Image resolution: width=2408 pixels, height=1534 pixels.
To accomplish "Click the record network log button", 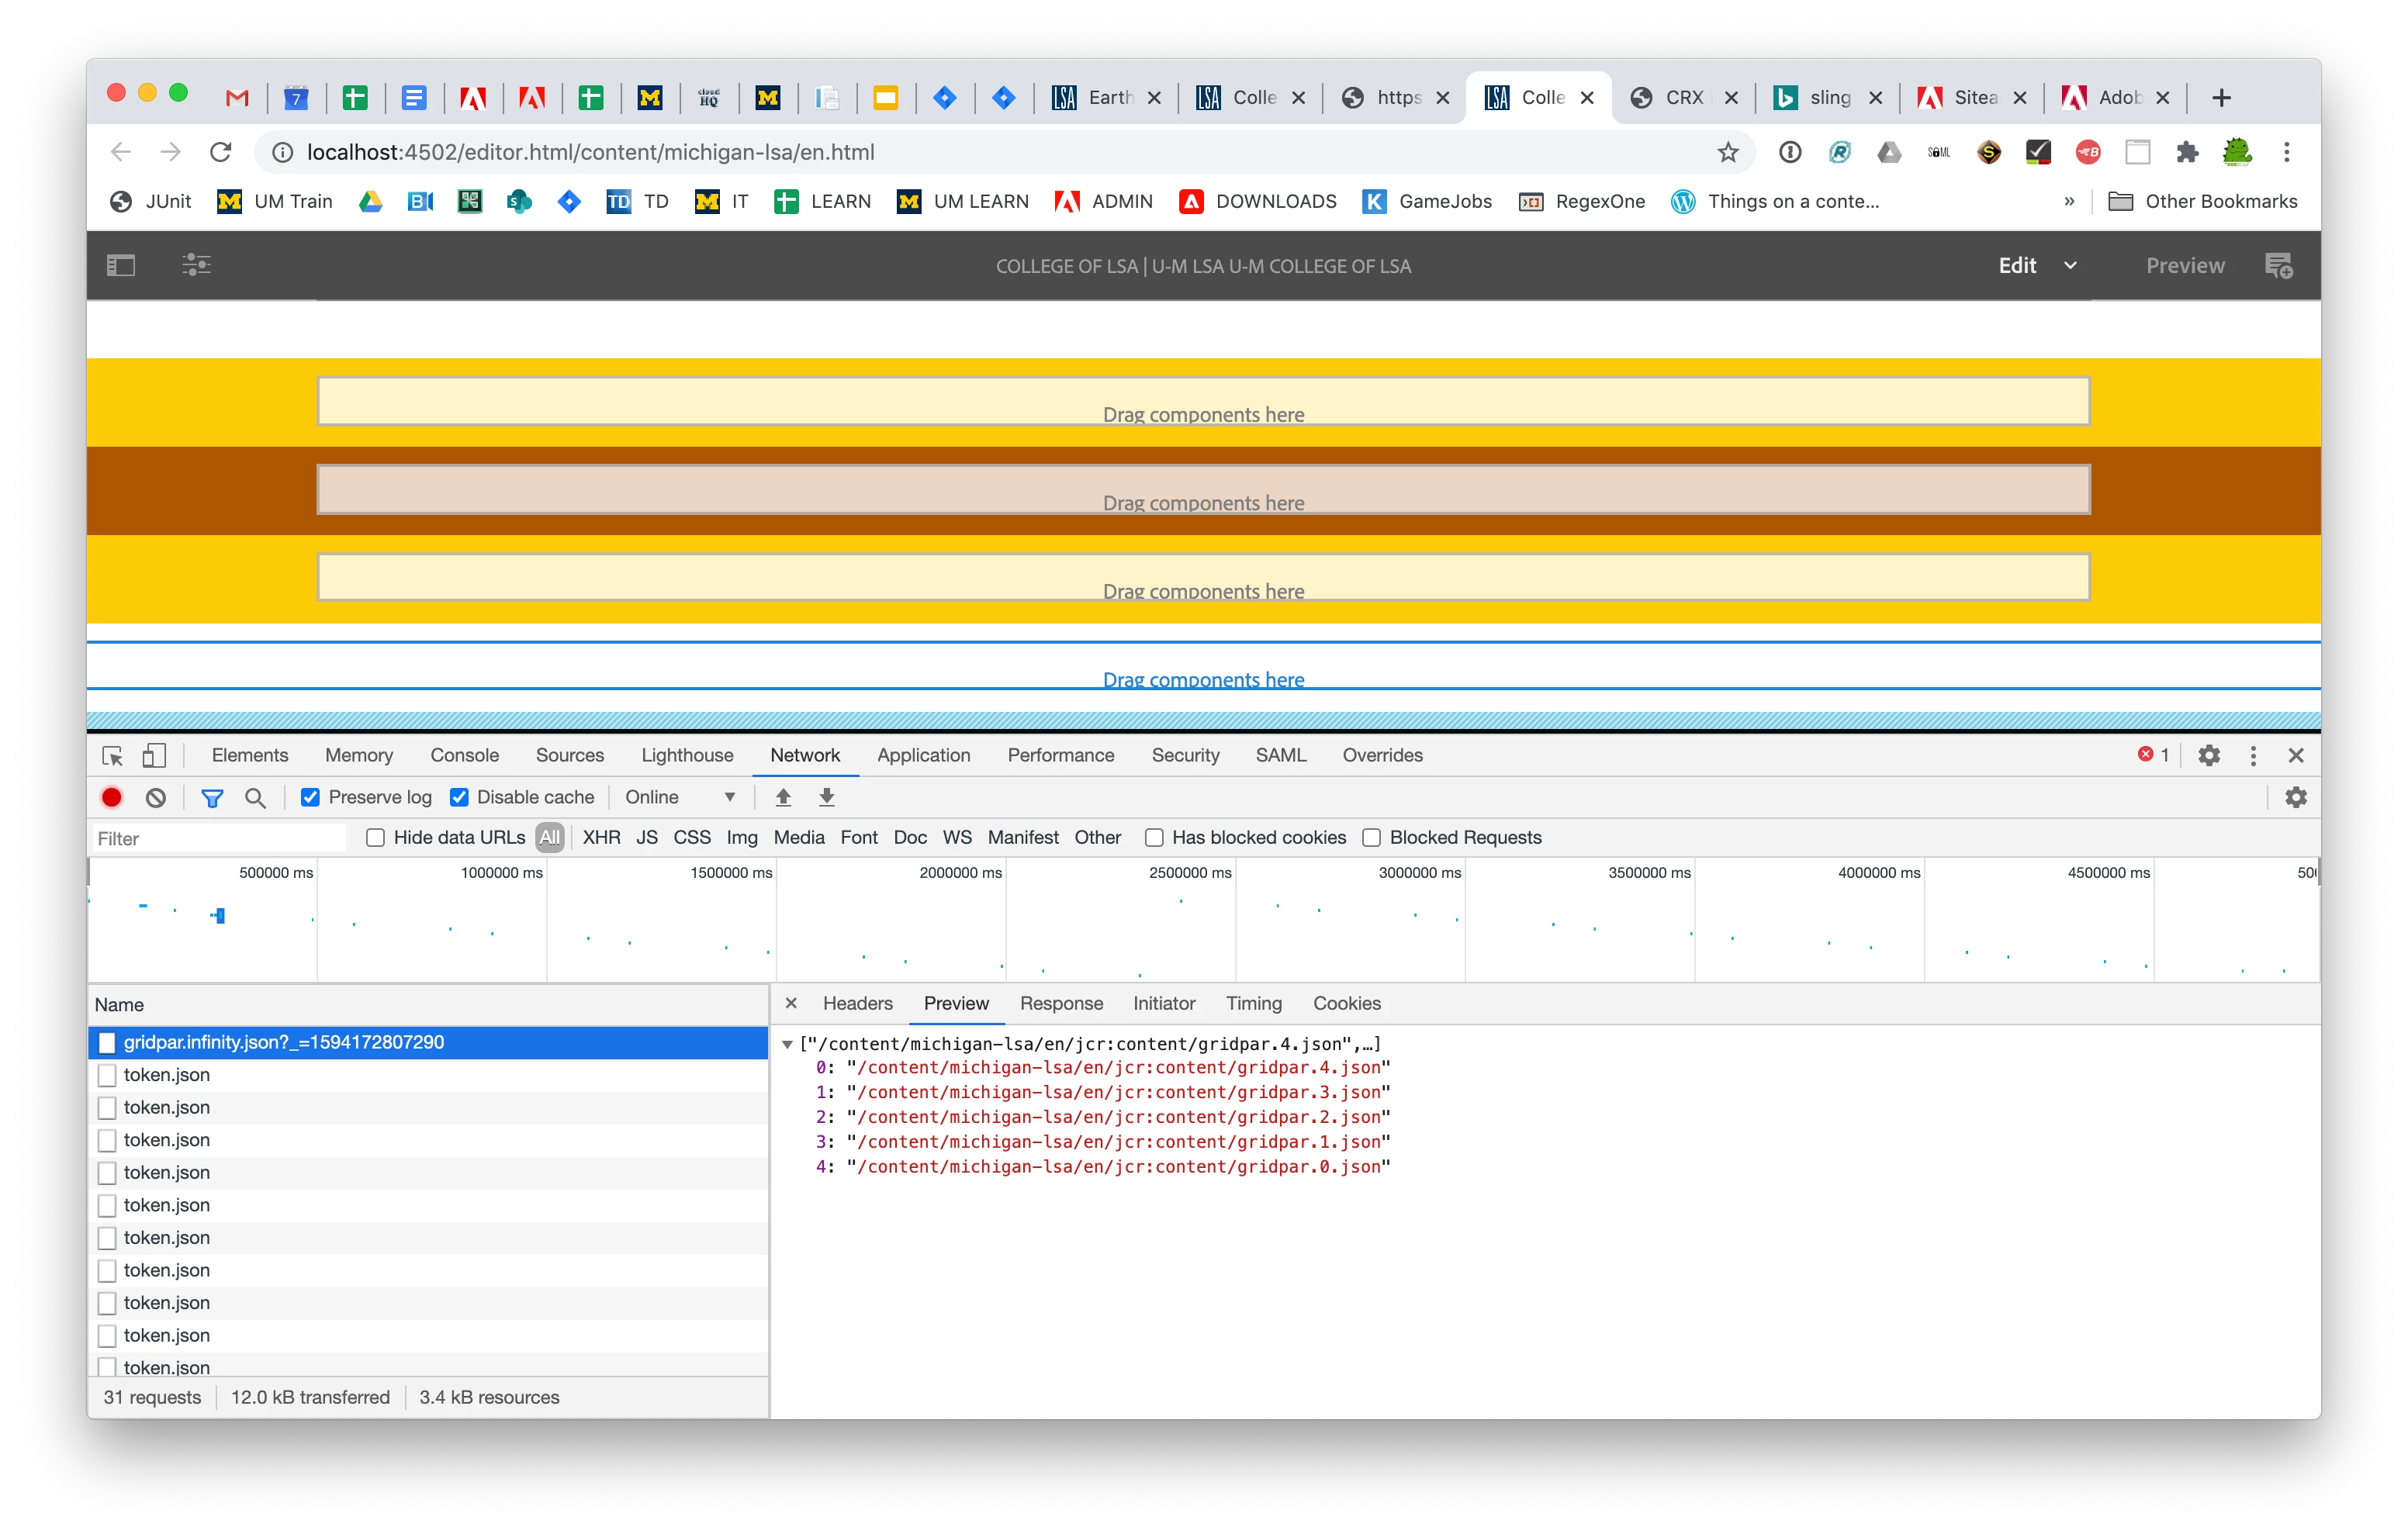I will click(112, 797).
